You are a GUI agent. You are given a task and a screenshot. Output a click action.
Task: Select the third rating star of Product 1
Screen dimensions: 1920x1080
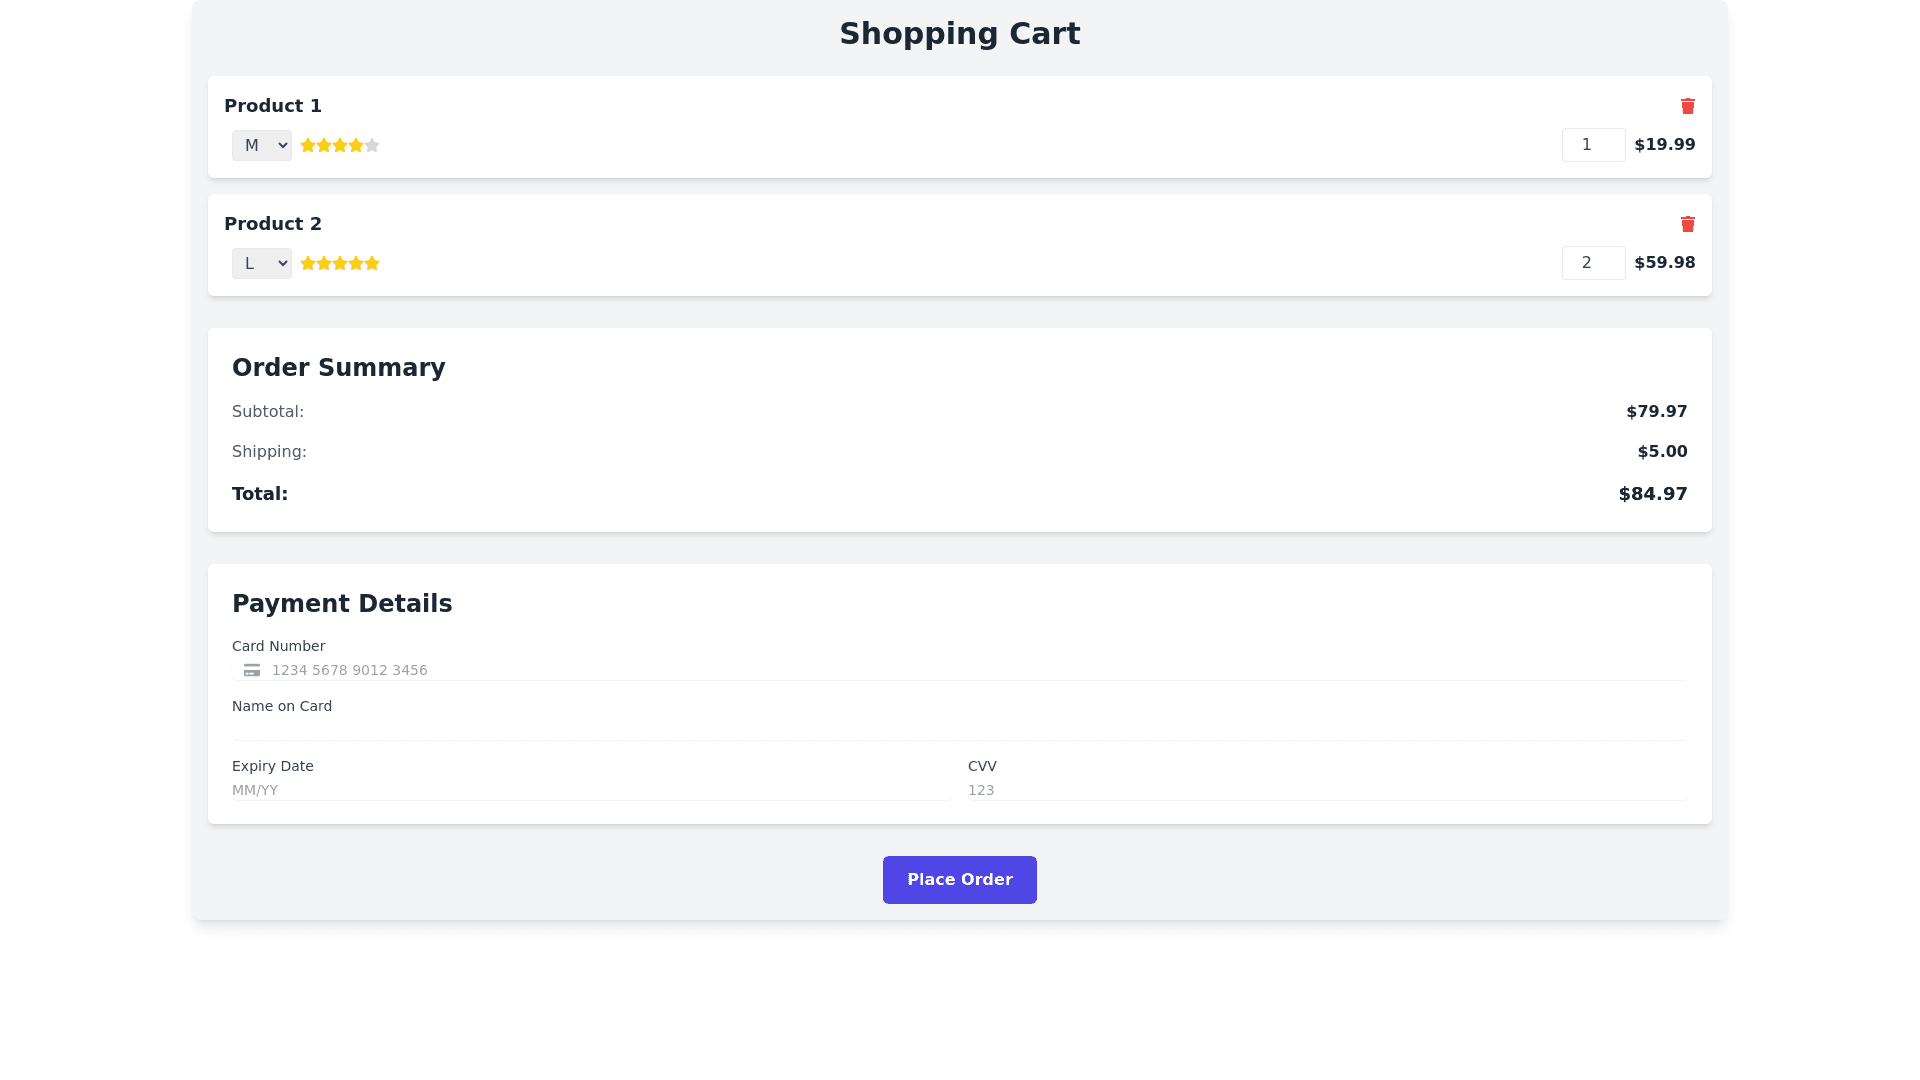pyautogui.click(x=340, y=145)
